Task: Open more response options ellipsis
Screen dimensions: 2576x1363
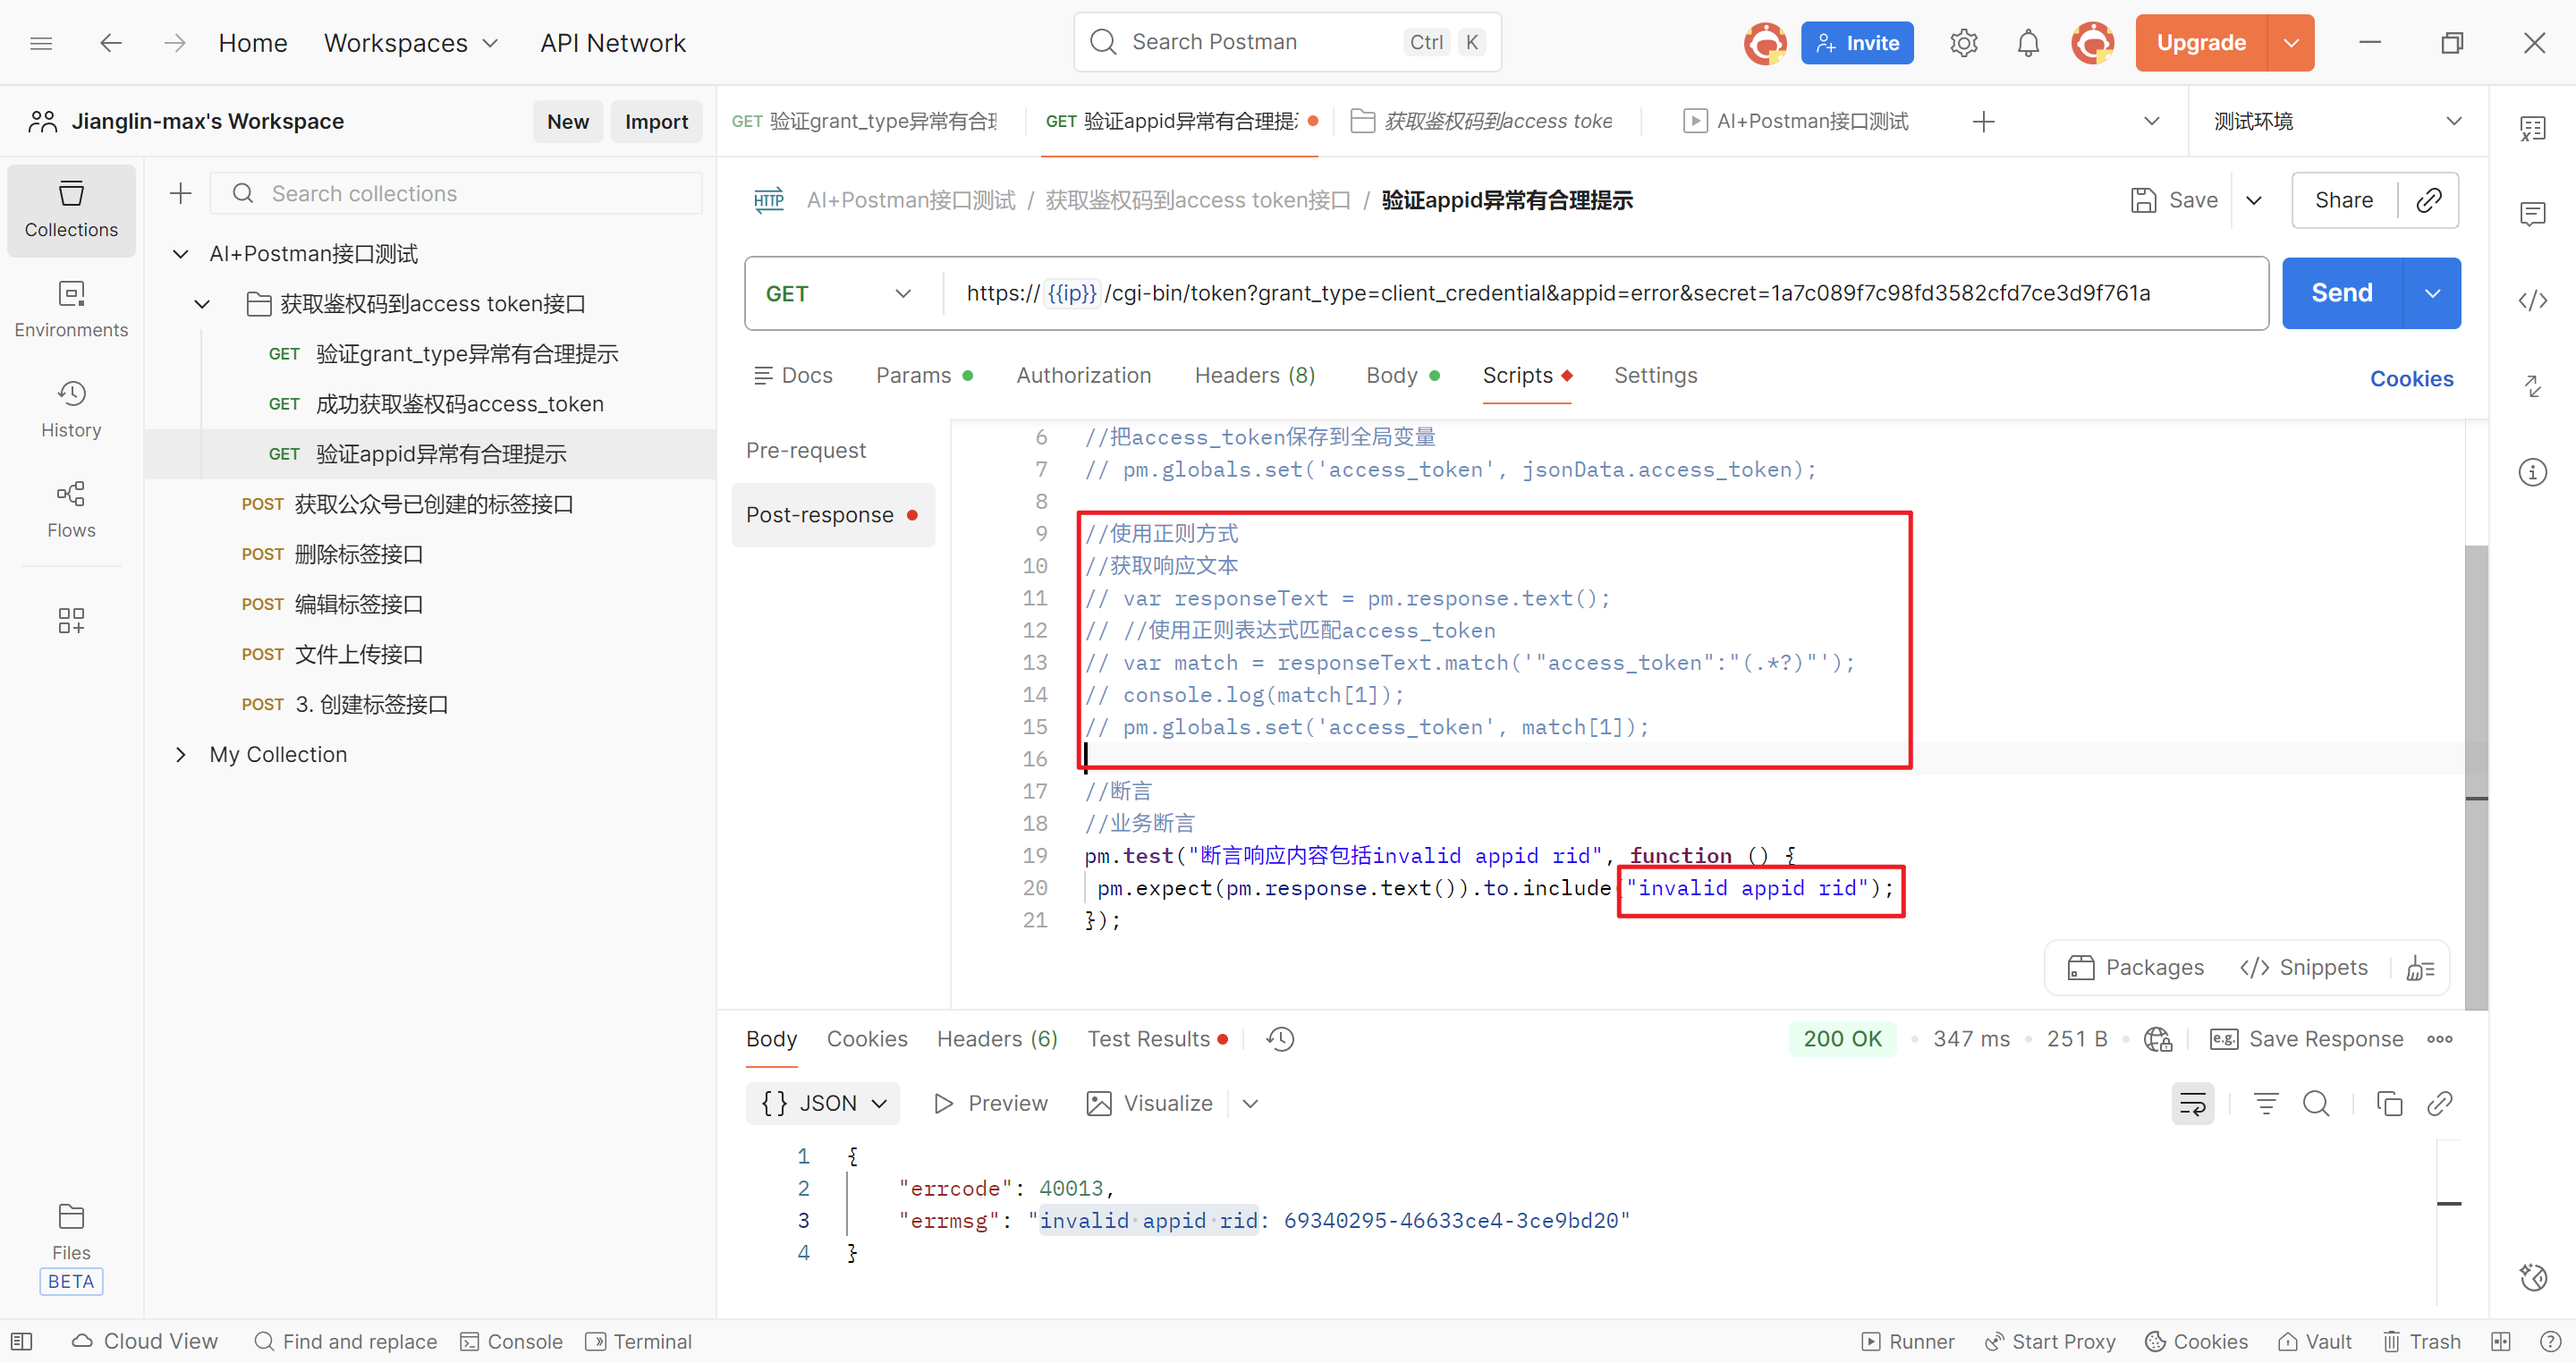Action: (x=2440, y=1039)
